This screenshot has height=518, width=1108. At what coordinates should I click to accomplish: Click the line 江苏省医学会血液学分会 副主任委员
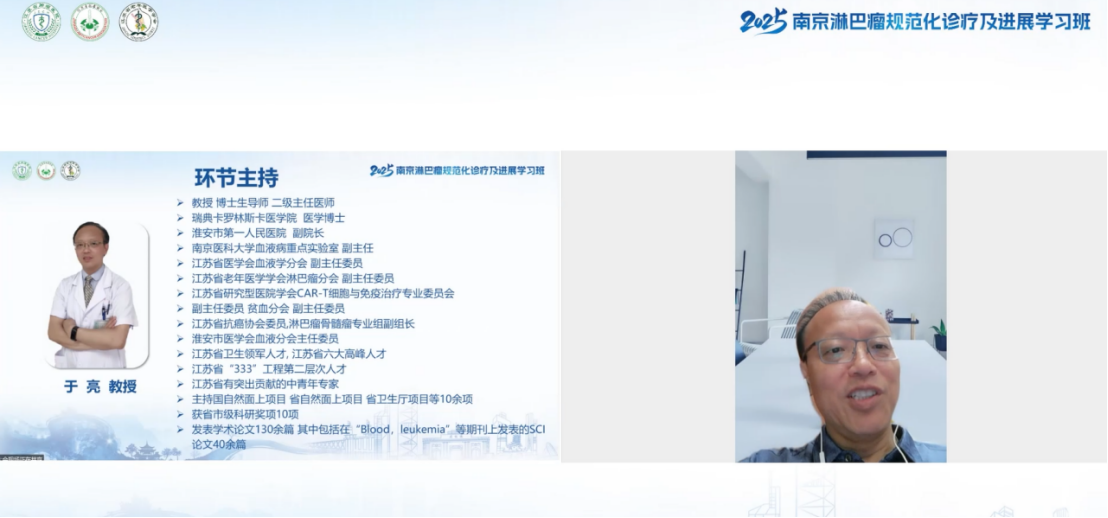(x=277, y=263)
